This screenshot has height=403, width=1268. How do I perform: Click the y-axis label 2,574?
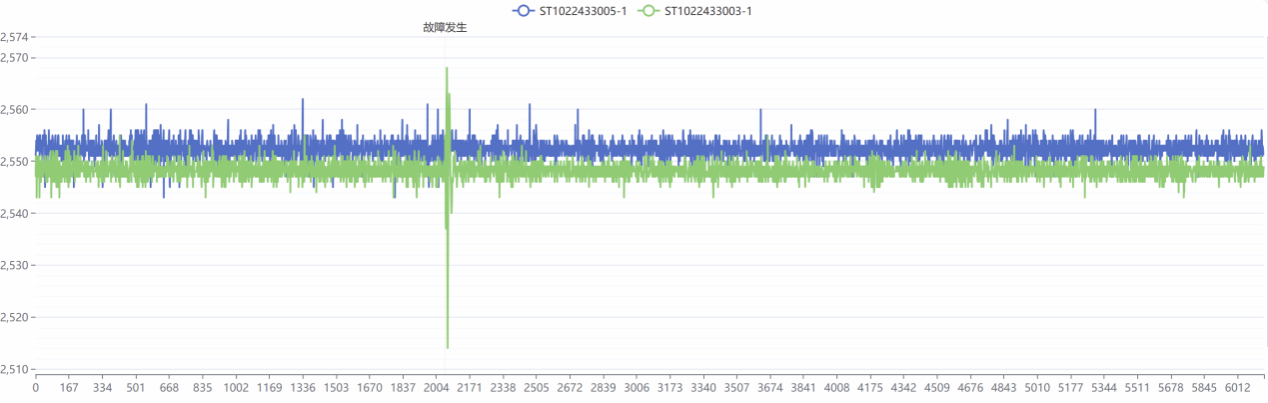tap(16, 37)
